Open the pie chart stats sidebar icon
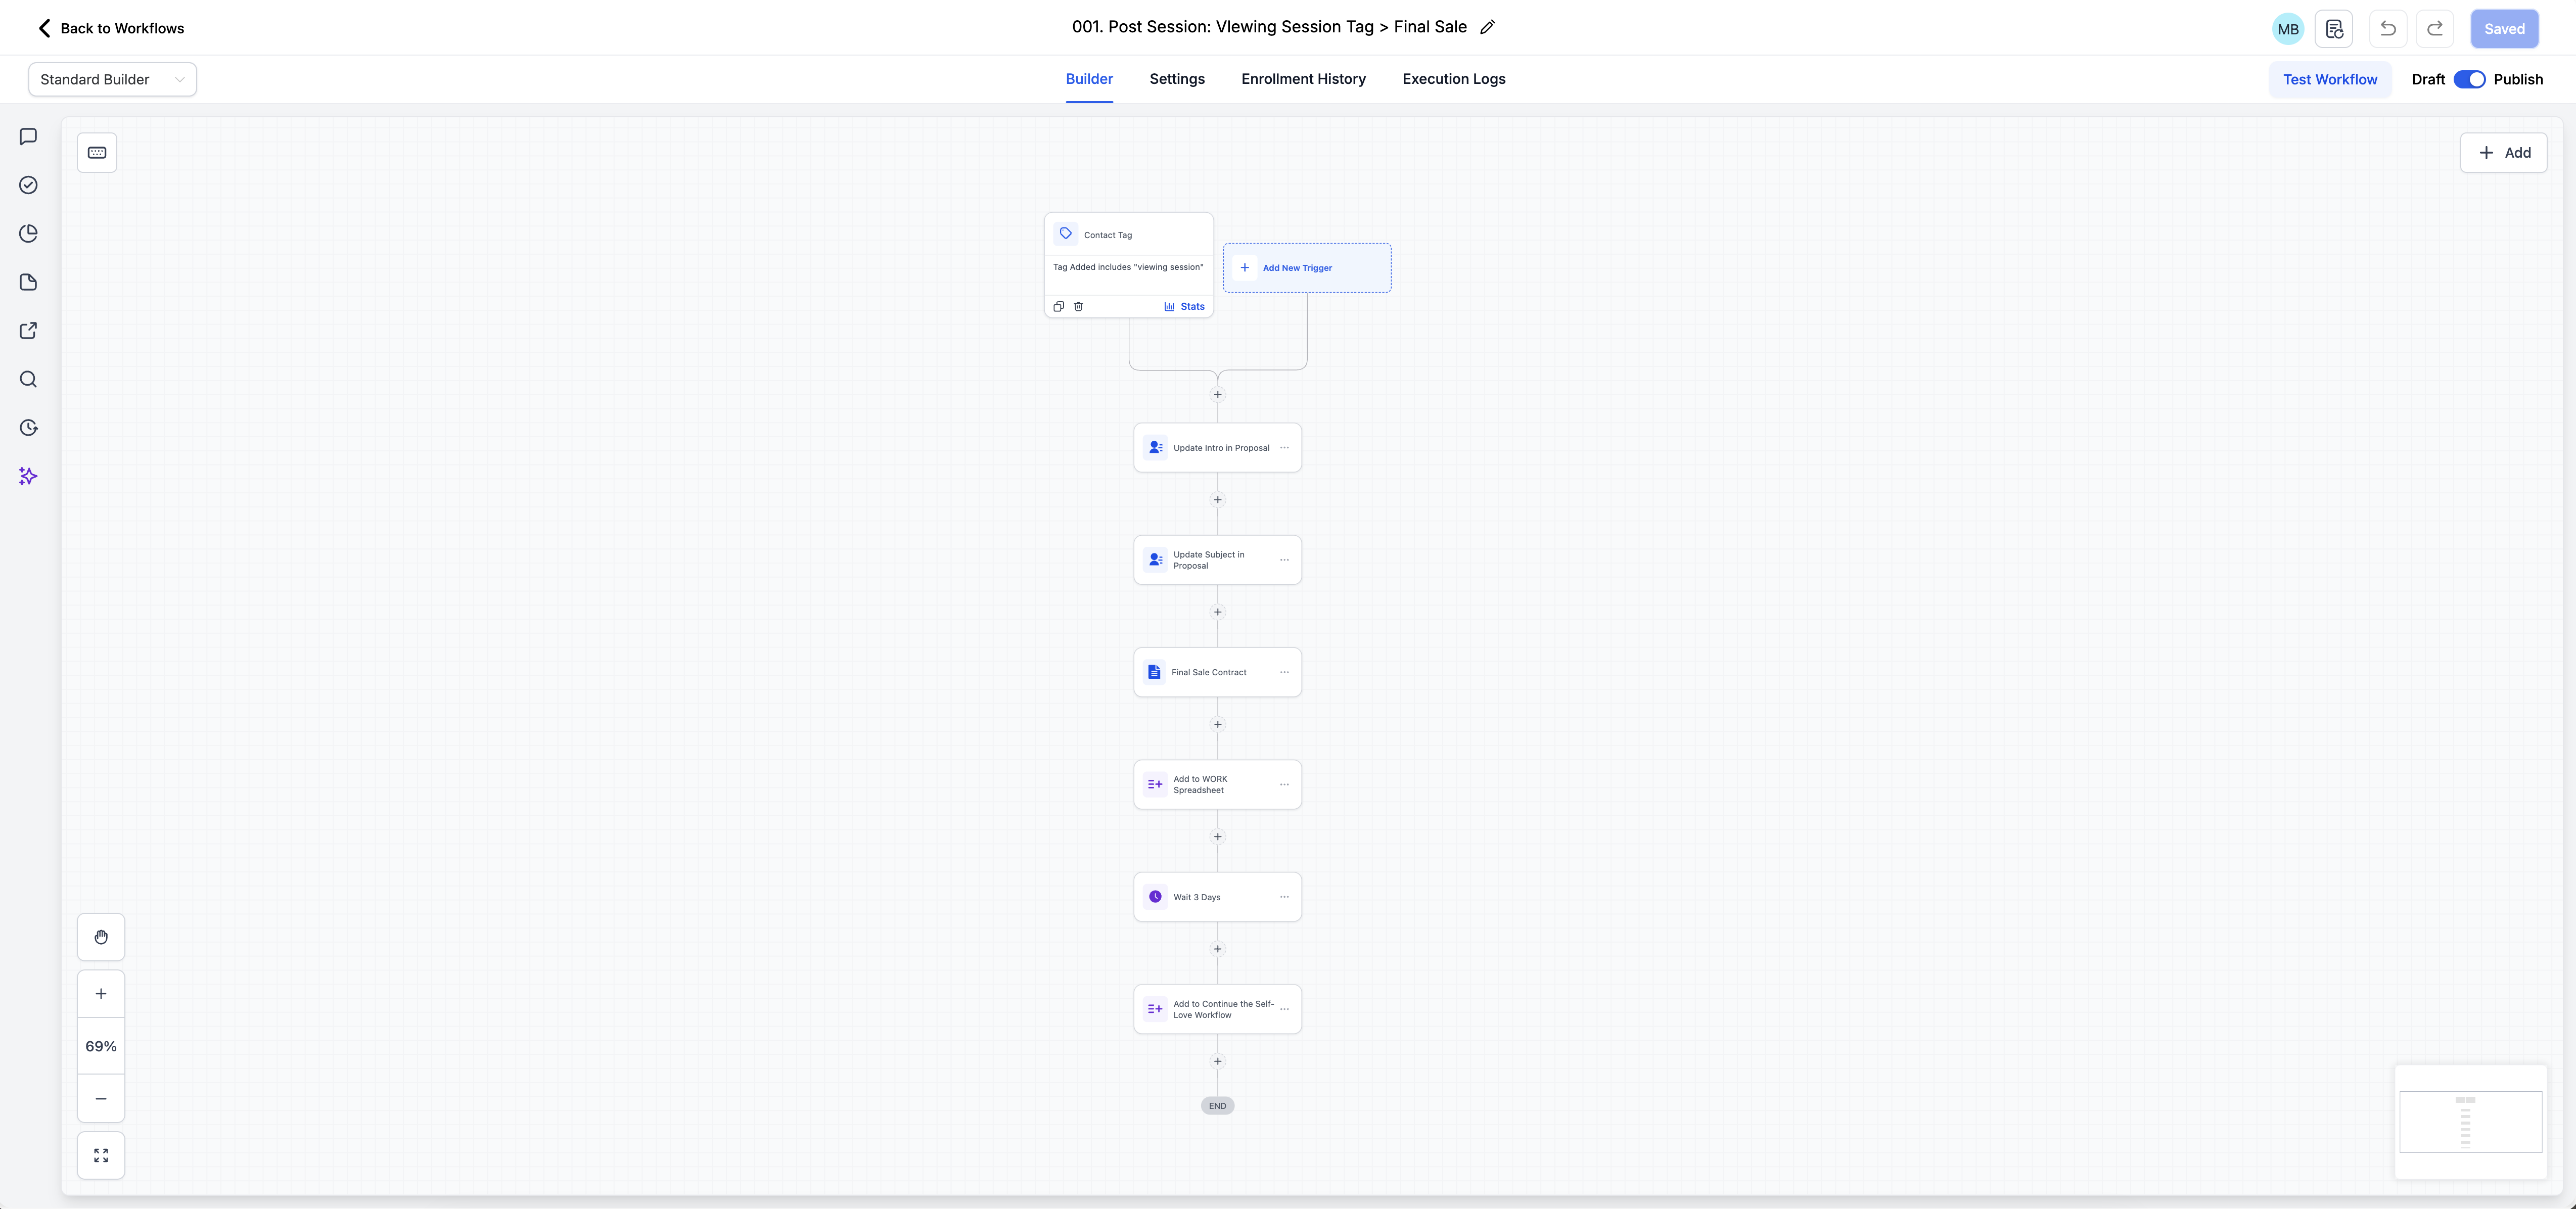Image resolution: width=2576 pixels, height=1209 pixels. [x=28, y=234]
